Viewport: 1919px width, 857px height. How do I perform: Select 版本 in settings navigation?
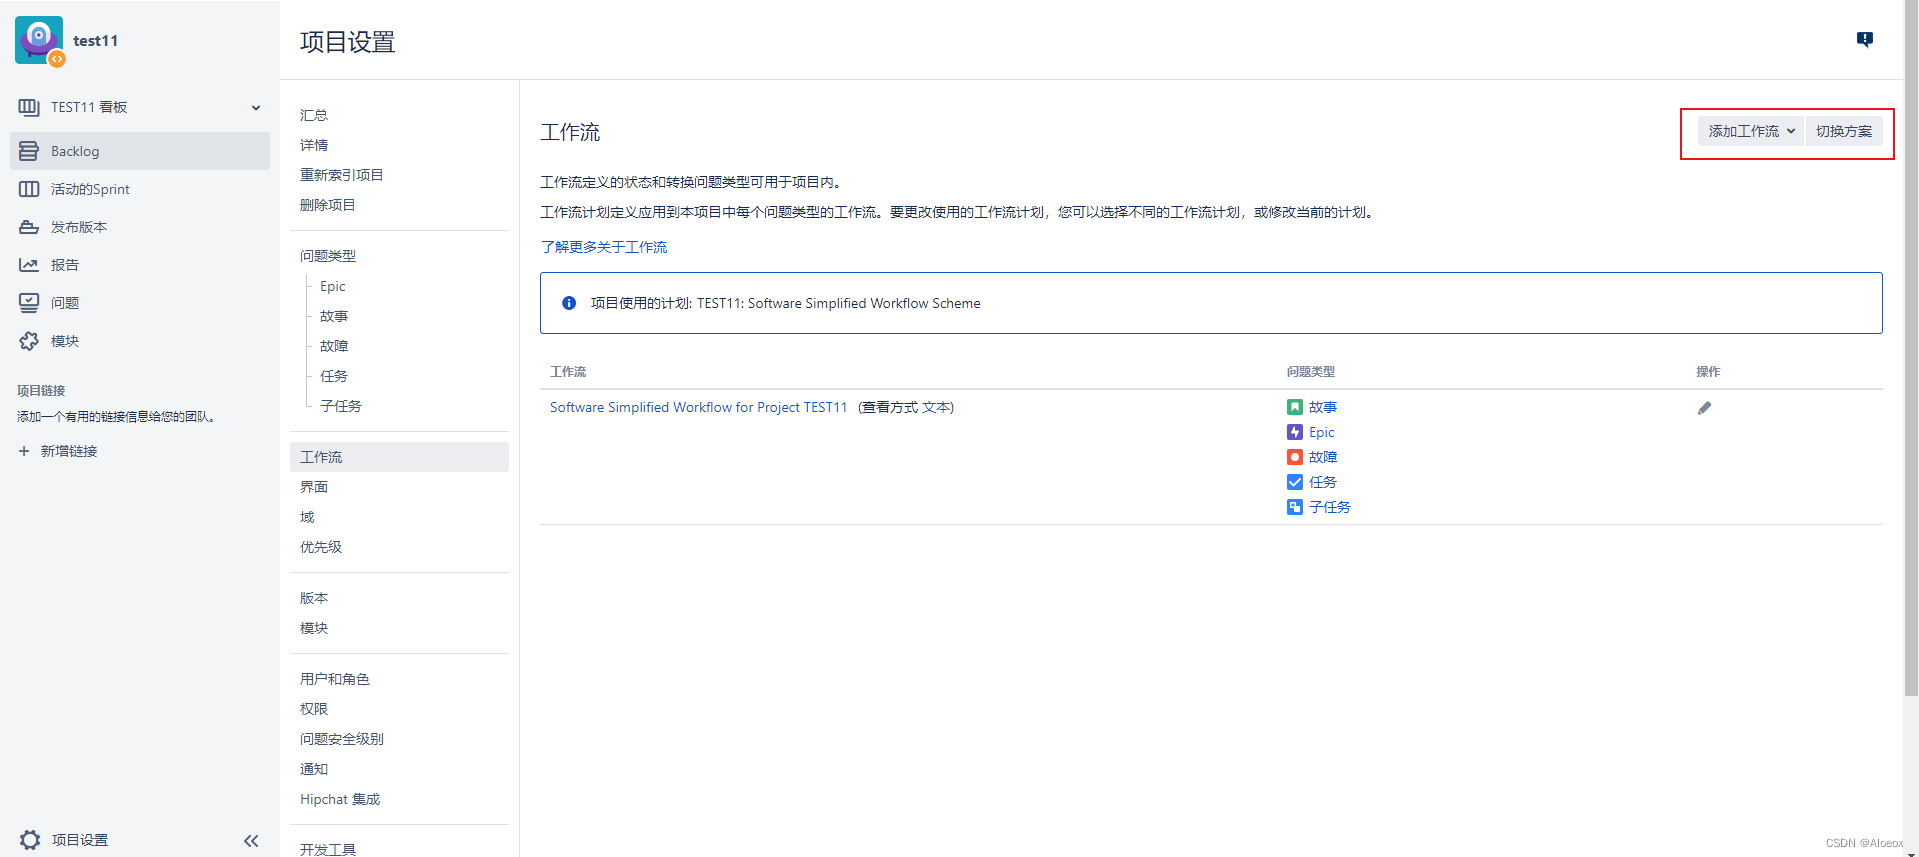(x=314, y=598)
